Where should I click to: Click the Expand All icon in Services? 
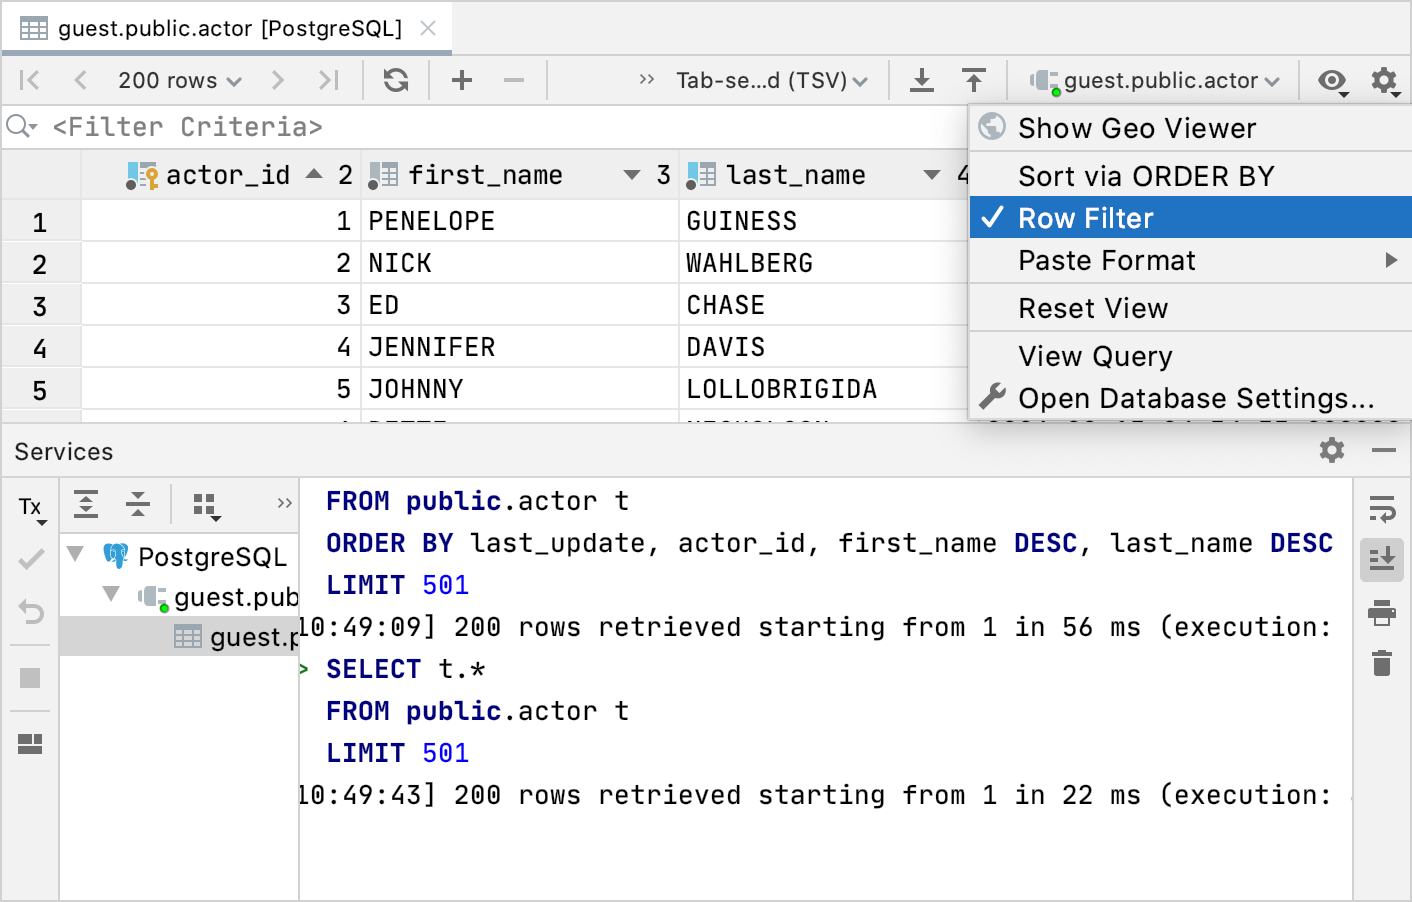pos(86,504)
